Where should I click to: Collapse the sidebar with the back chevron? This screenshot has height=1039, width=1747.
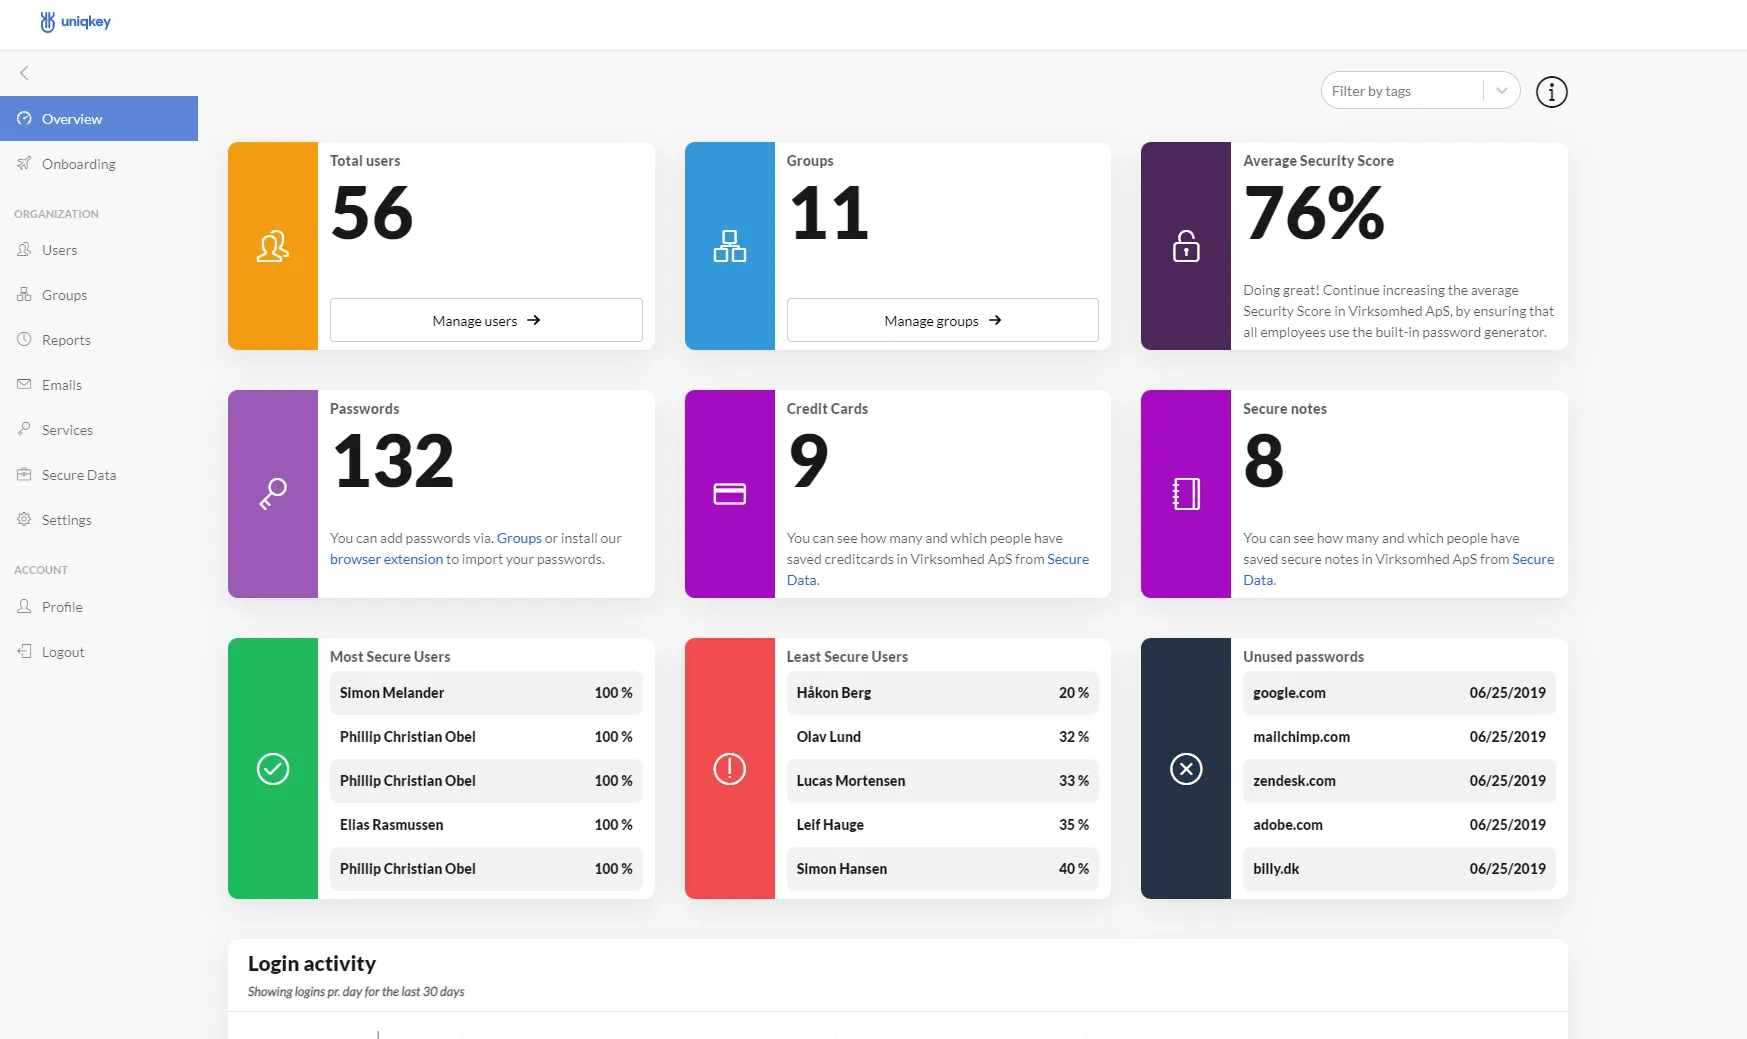pyautogui.click(x=24, y=73)
